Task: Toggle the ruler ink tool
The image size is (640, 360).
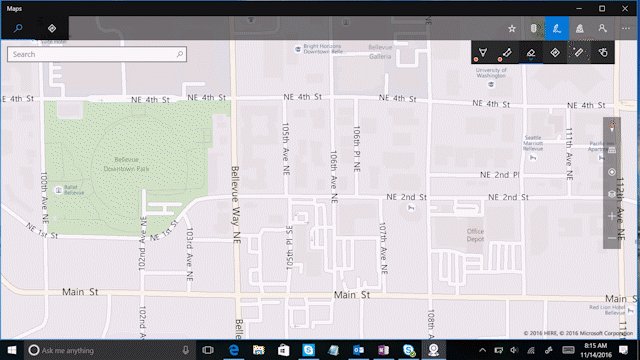Action: click(579, 53)
